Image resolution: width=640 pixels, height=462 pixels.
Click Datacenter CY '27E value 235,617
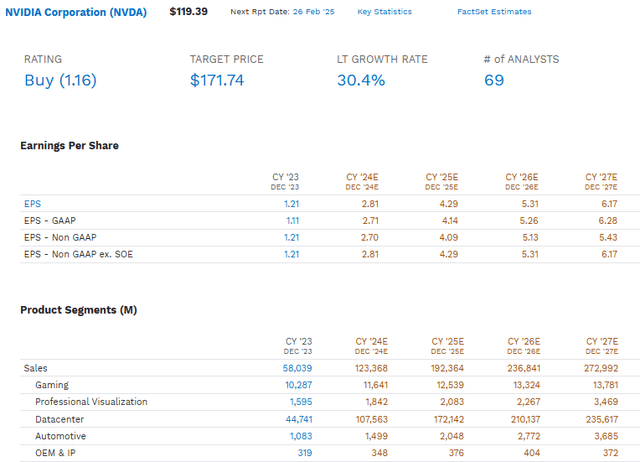[x=602, y=419]
